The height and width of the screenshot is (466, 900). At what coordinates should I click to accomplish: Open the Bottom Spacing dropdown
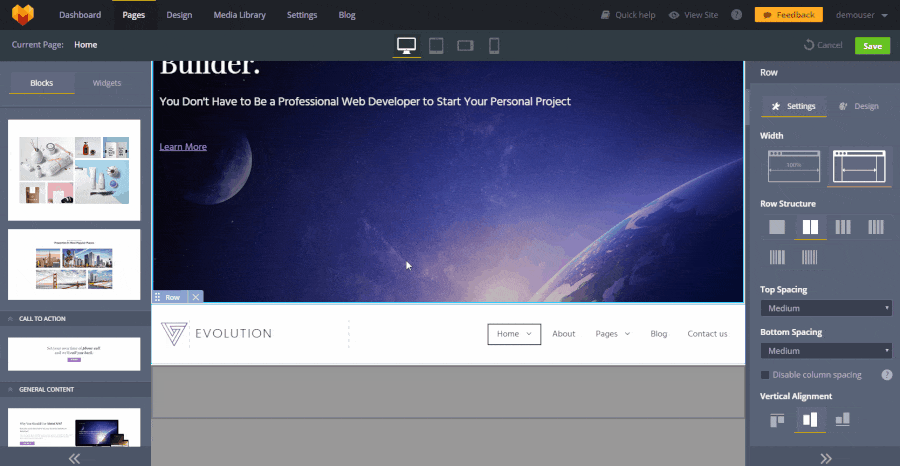click(x=825, y=351)
